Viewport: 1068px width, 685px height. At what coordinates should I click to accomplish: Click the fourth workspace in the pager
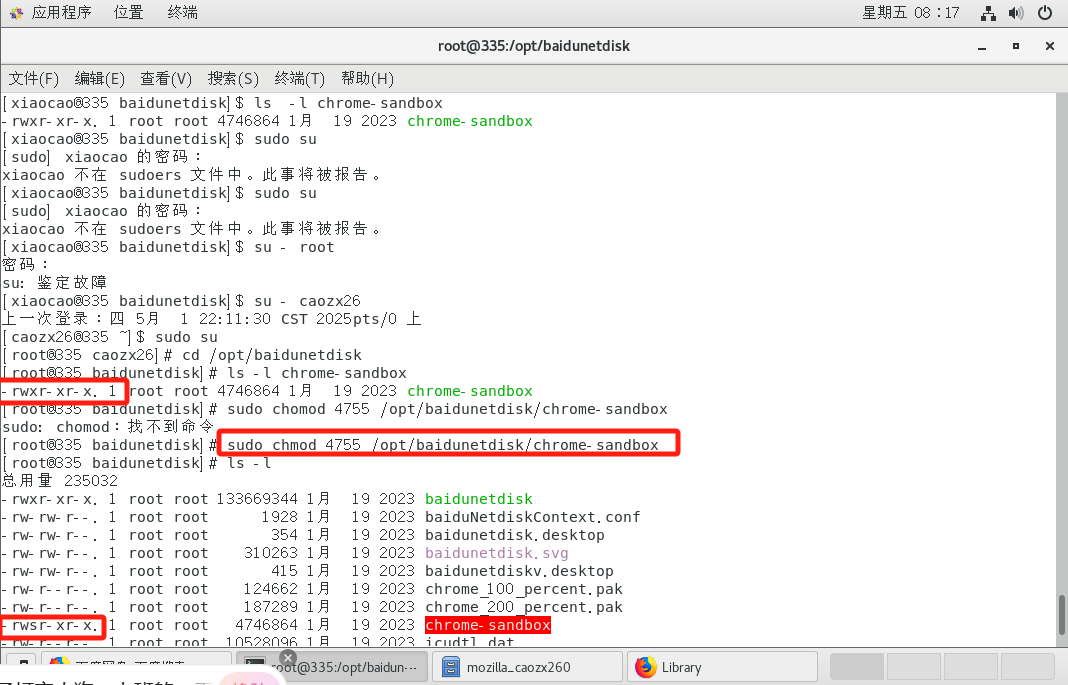point(1028,667)
